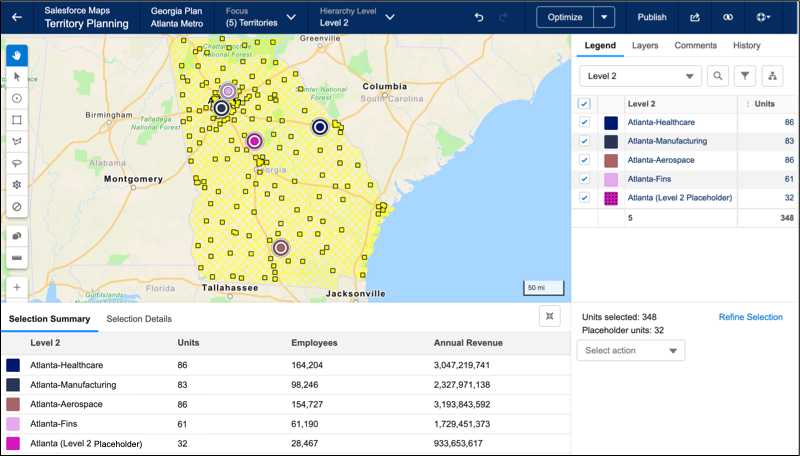Choose the rectangle selection tool
This screenshot has width=800, height=456.
pos(17,120)
